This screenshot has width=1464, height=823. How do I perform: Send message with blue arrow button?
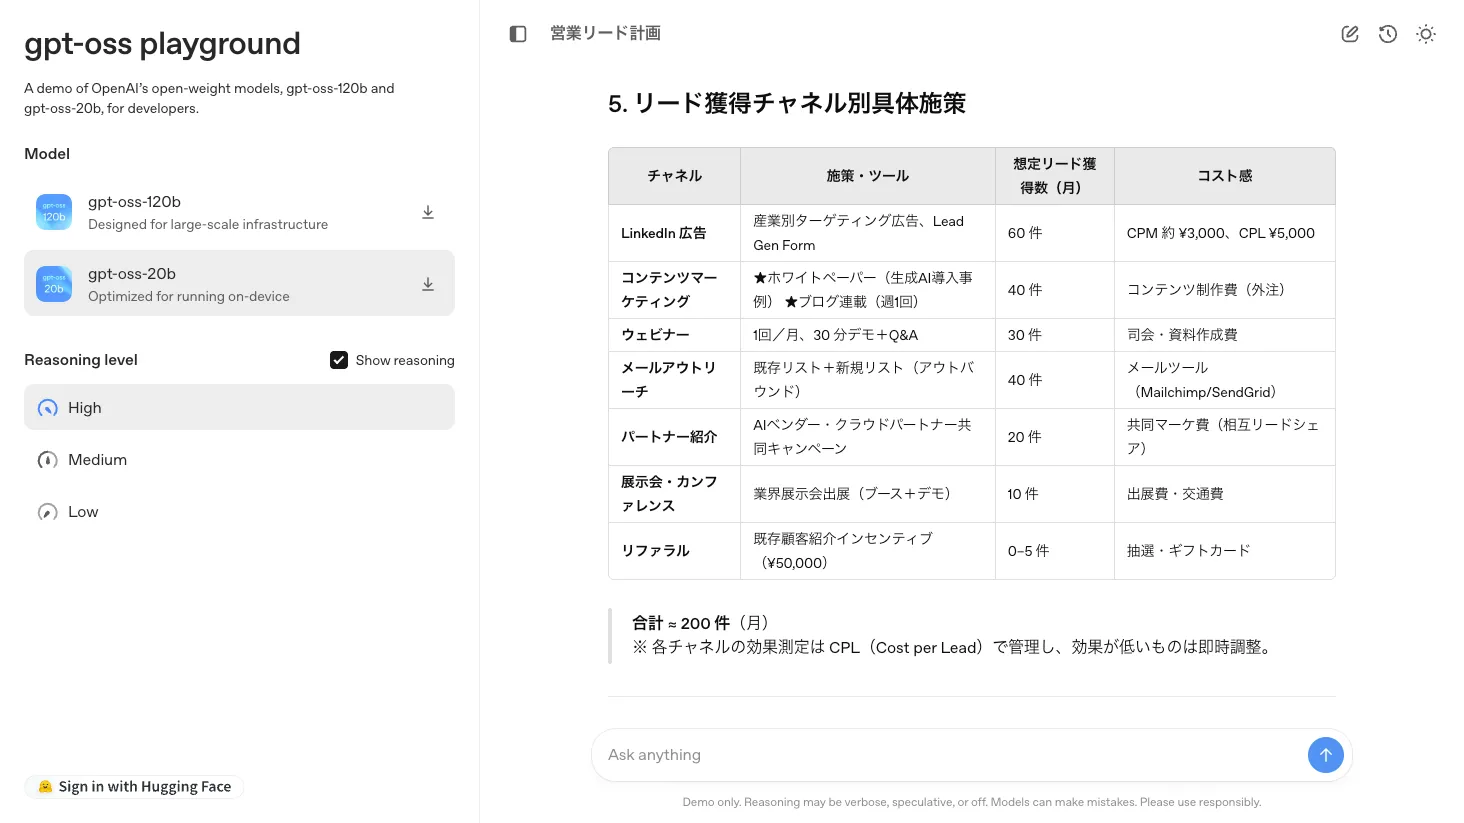pos(1326,755)
